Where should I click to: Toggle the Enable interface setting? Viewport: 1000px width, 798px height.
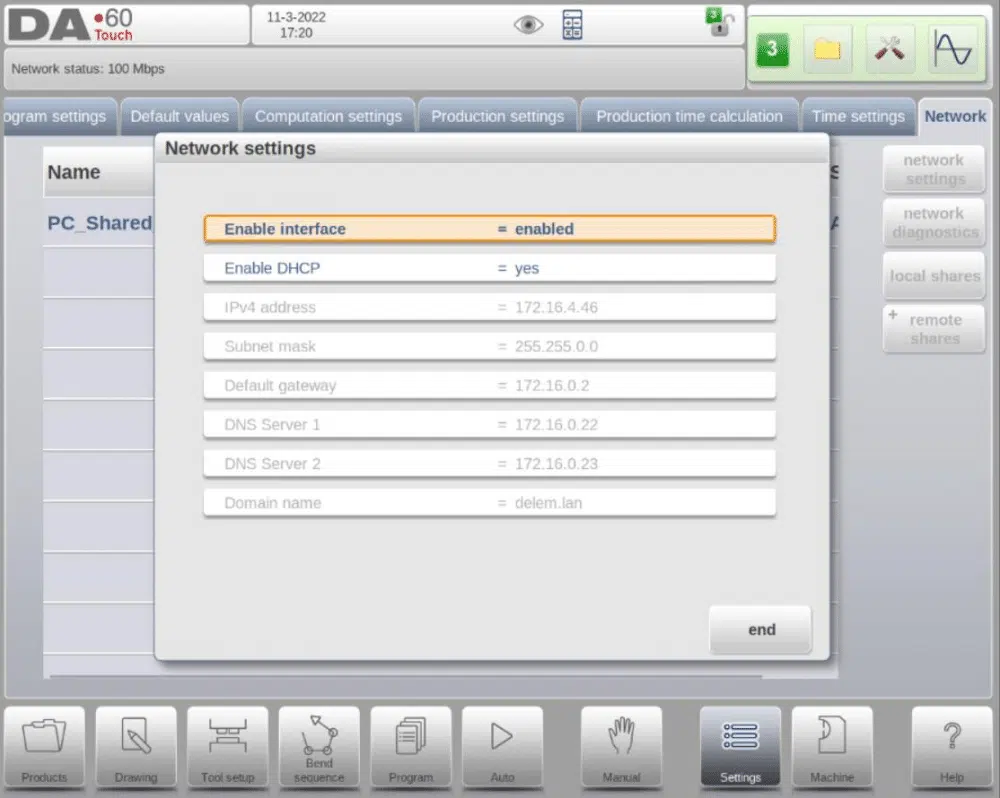point(490,229)
